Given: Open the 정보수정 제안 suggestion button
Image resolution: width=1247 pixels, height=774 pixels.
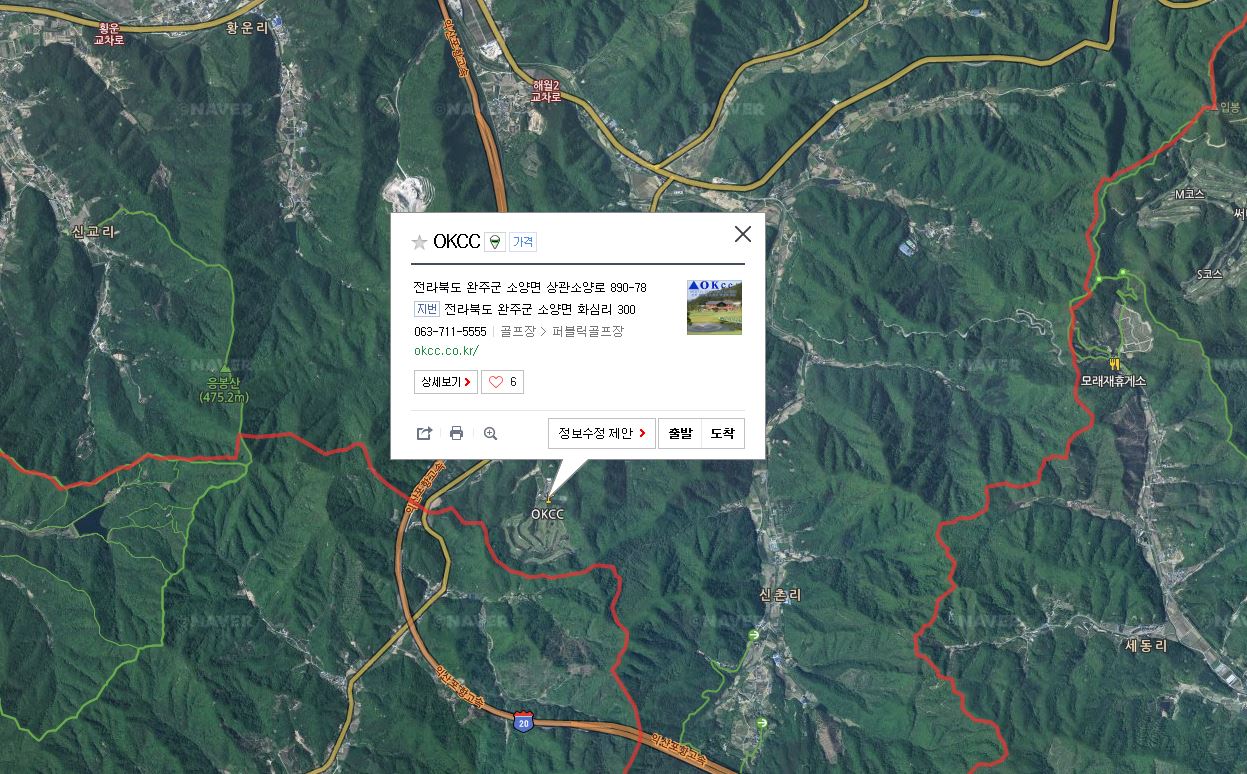Looking at the screenshot, I should (602, 433).
